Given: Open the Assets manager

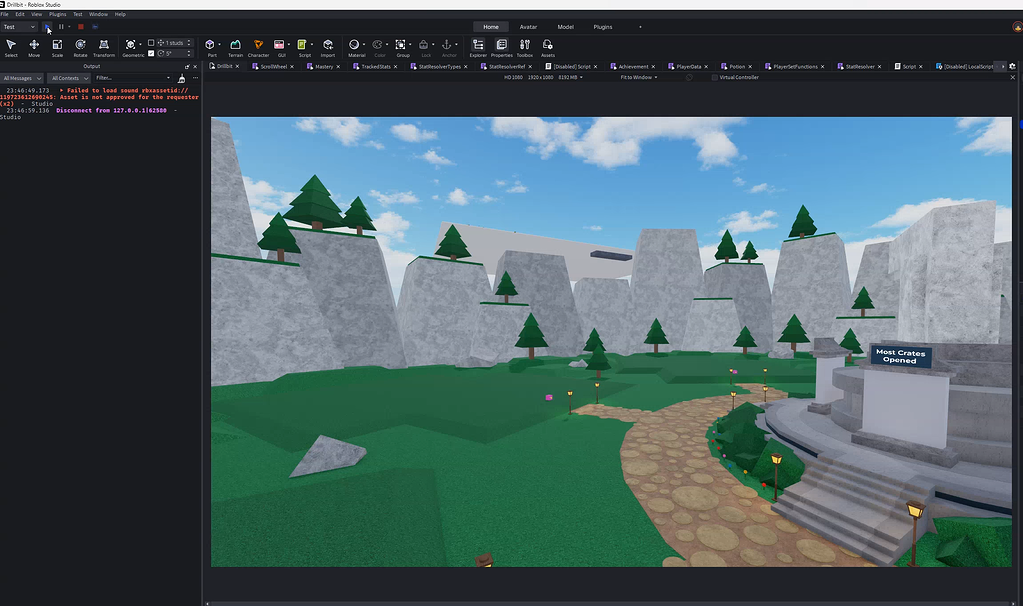Looking at the screenshot, I should [548, 48].
